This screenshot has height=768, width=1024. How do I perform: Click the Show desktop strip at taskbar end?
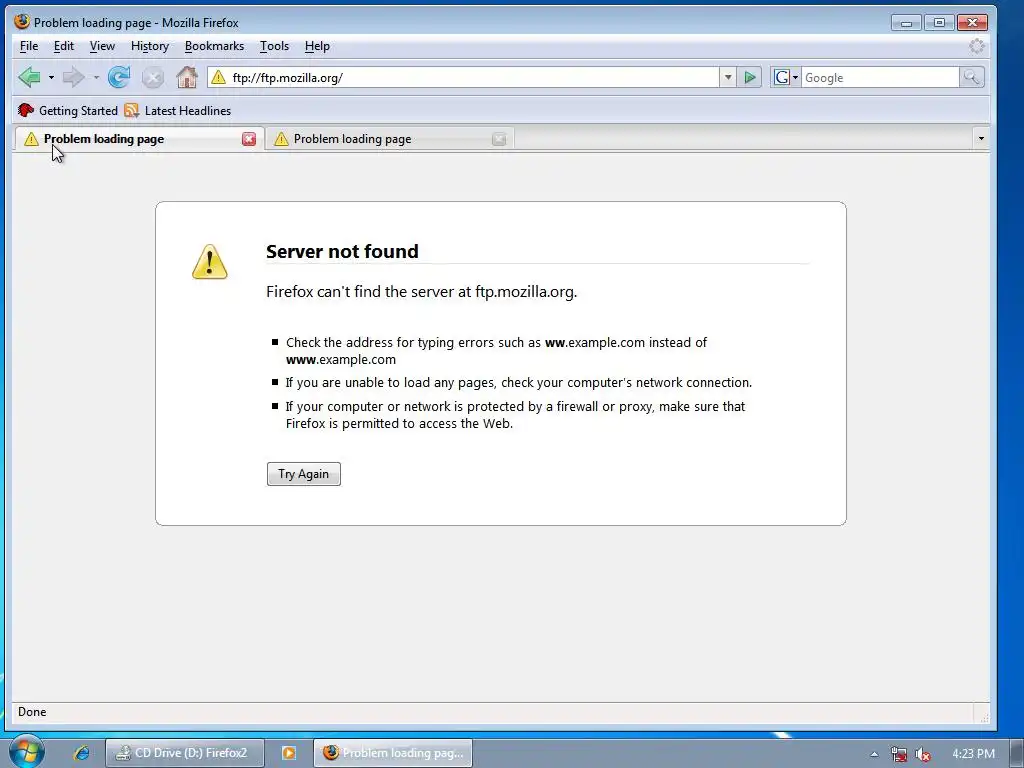pyautogui.click(x=1017, y=754)
